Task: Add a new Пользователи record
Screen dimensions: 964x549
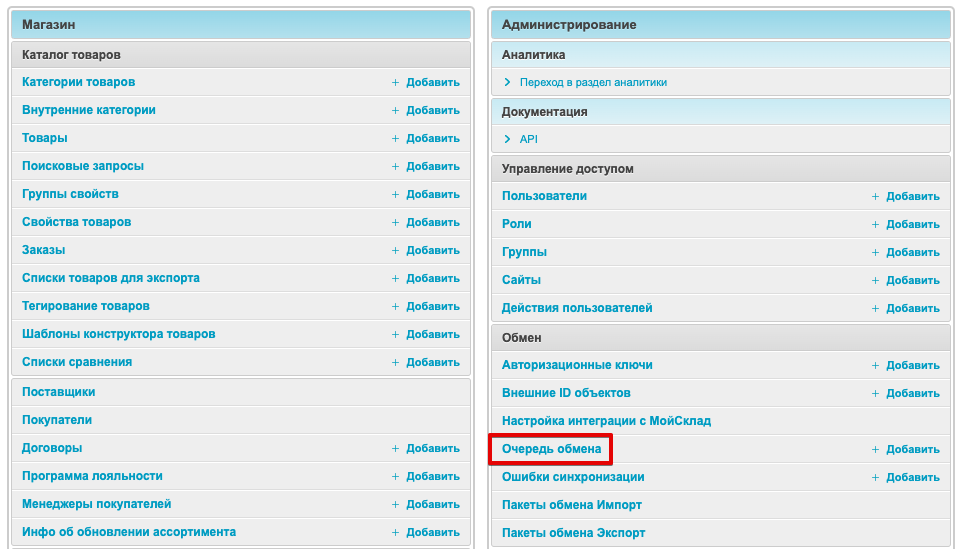Action: pos(912,197)
